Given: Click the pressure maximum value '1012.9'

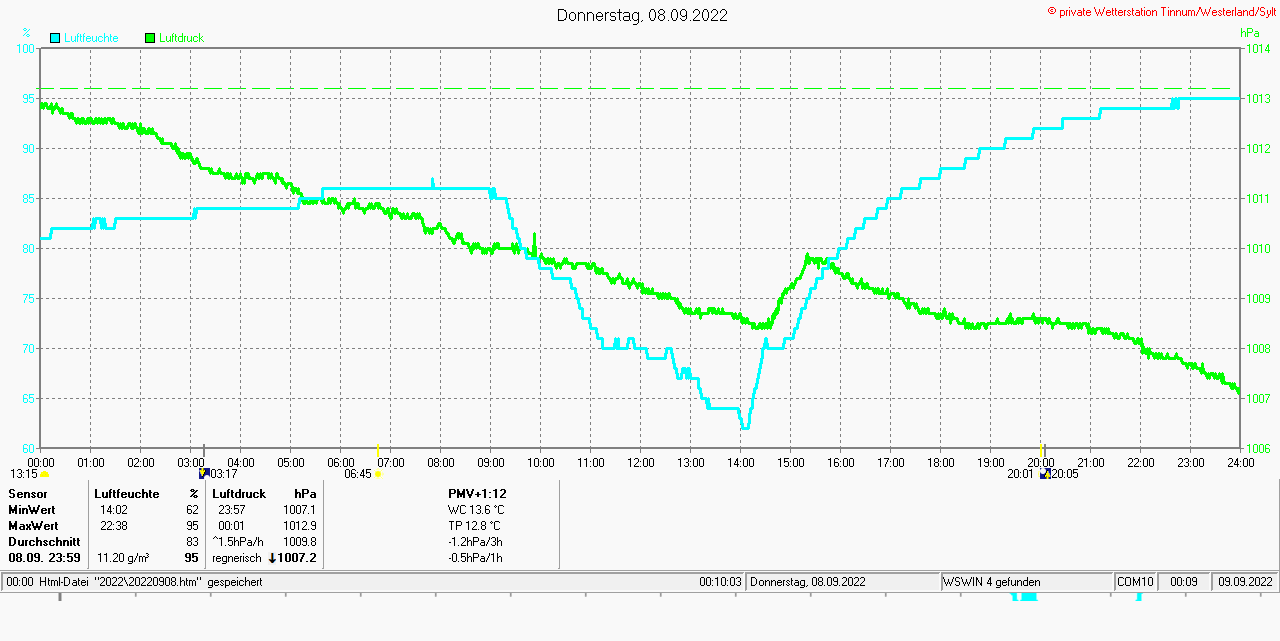Looking at the screenshot, I should tap(300, 526).
